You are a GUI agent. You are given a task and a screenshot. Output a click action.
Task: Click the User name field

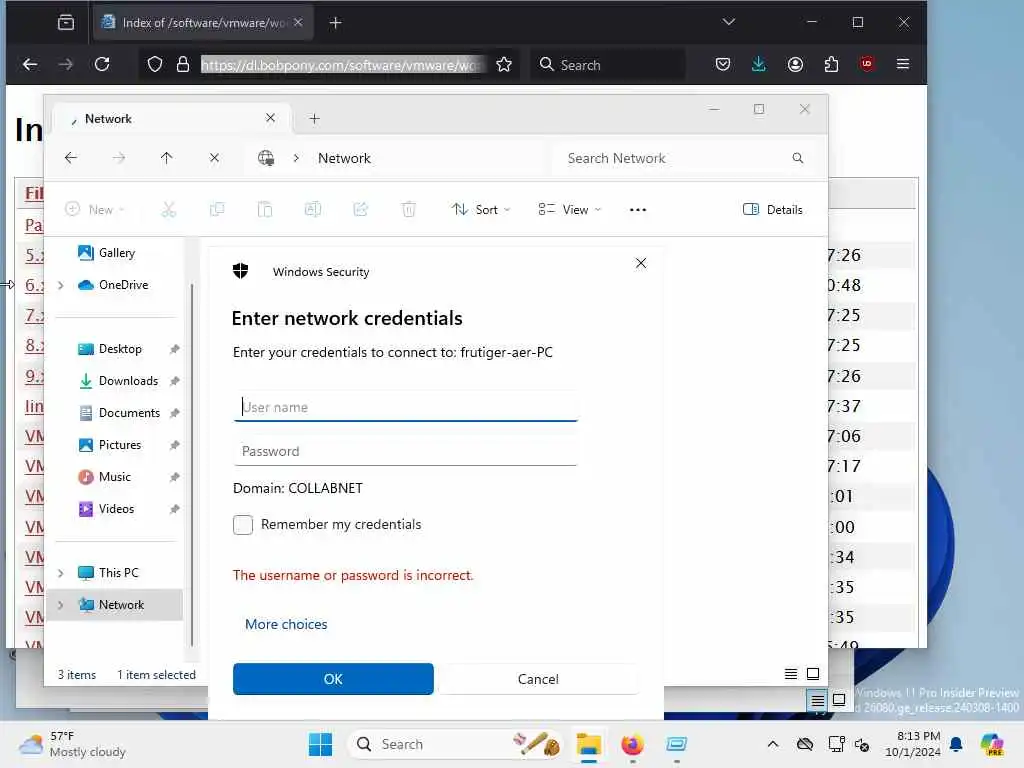click(406, 407)
